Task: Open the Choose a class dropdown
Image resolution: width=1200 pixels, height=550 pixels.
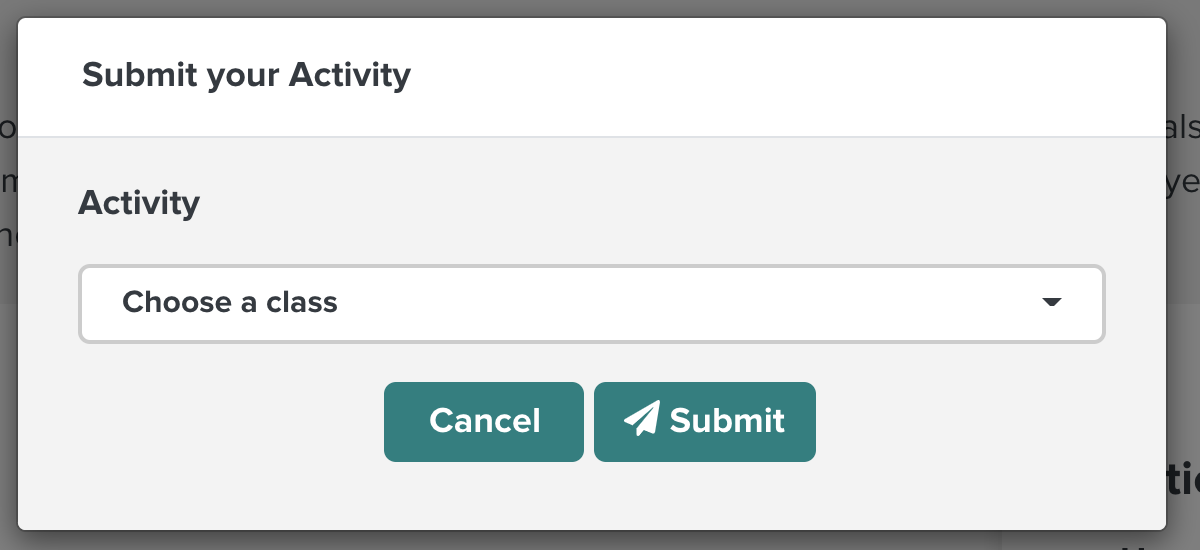Action: click(592, 304)
